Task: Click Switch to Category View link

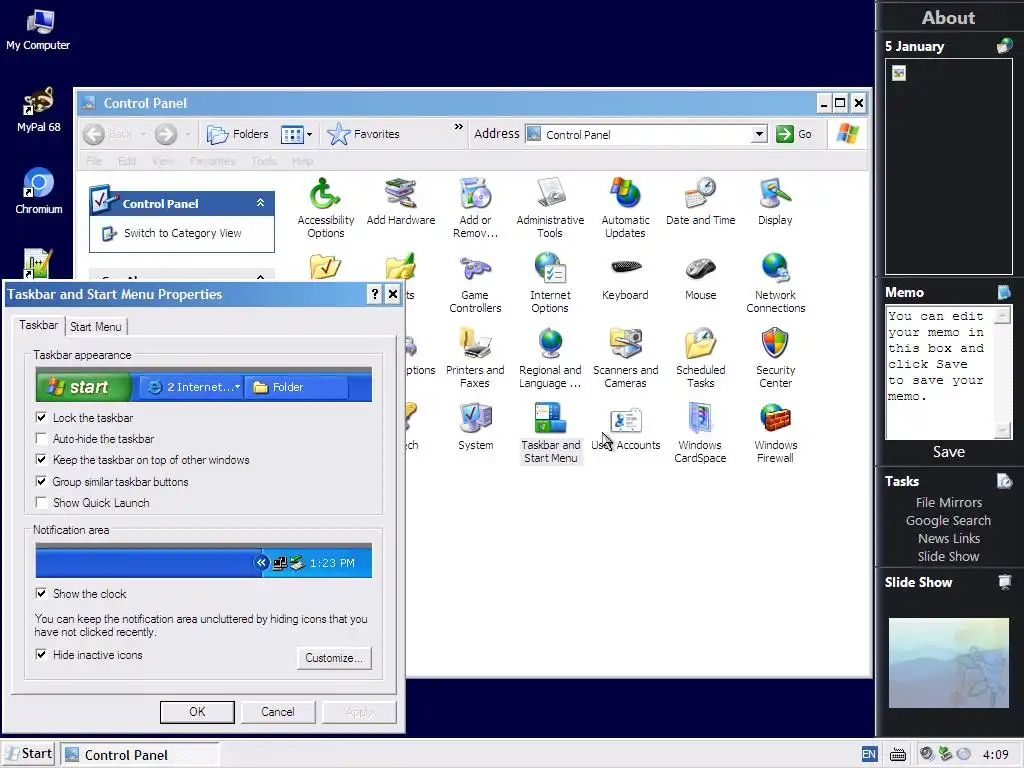Action: coord(182,233)
